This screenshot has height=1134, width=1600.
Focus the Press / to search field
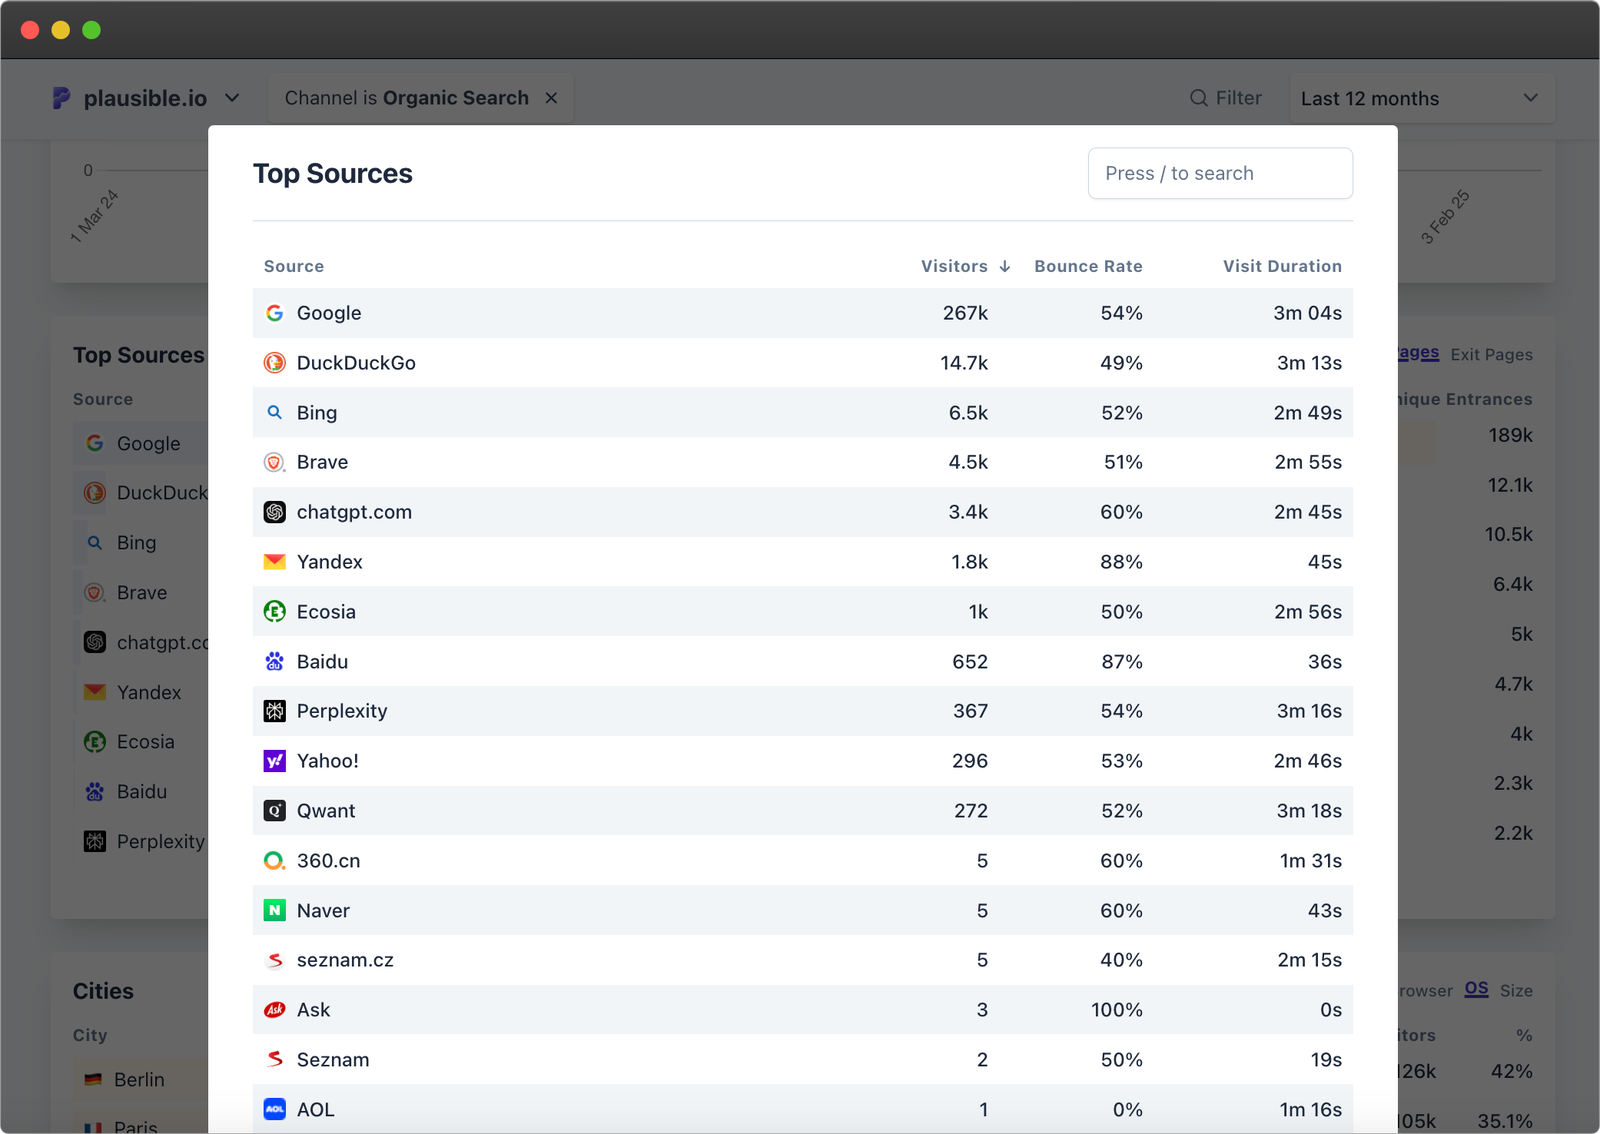tap(1219, 173)
